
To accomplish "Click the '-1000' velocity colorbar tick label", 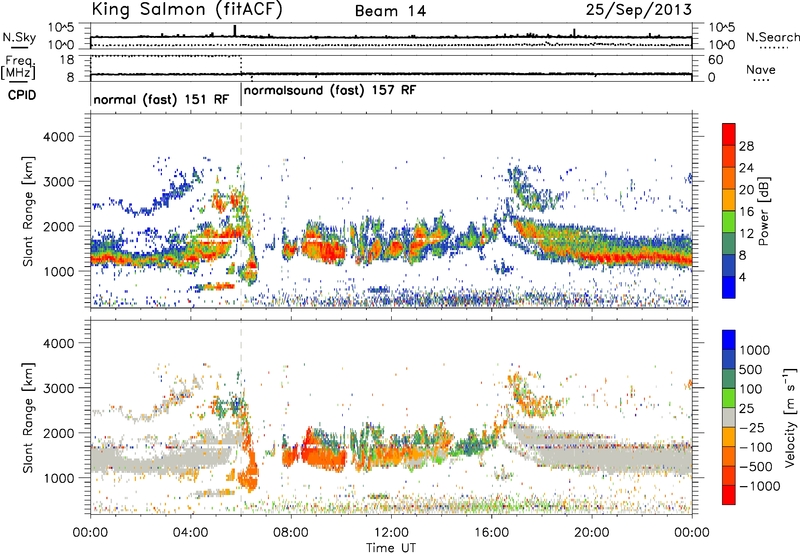I will tap(759, 486).
